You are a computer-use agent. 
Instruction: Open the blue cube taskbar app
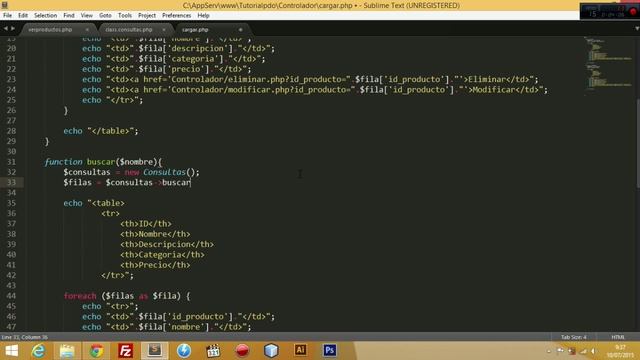[x=271, y=351]
